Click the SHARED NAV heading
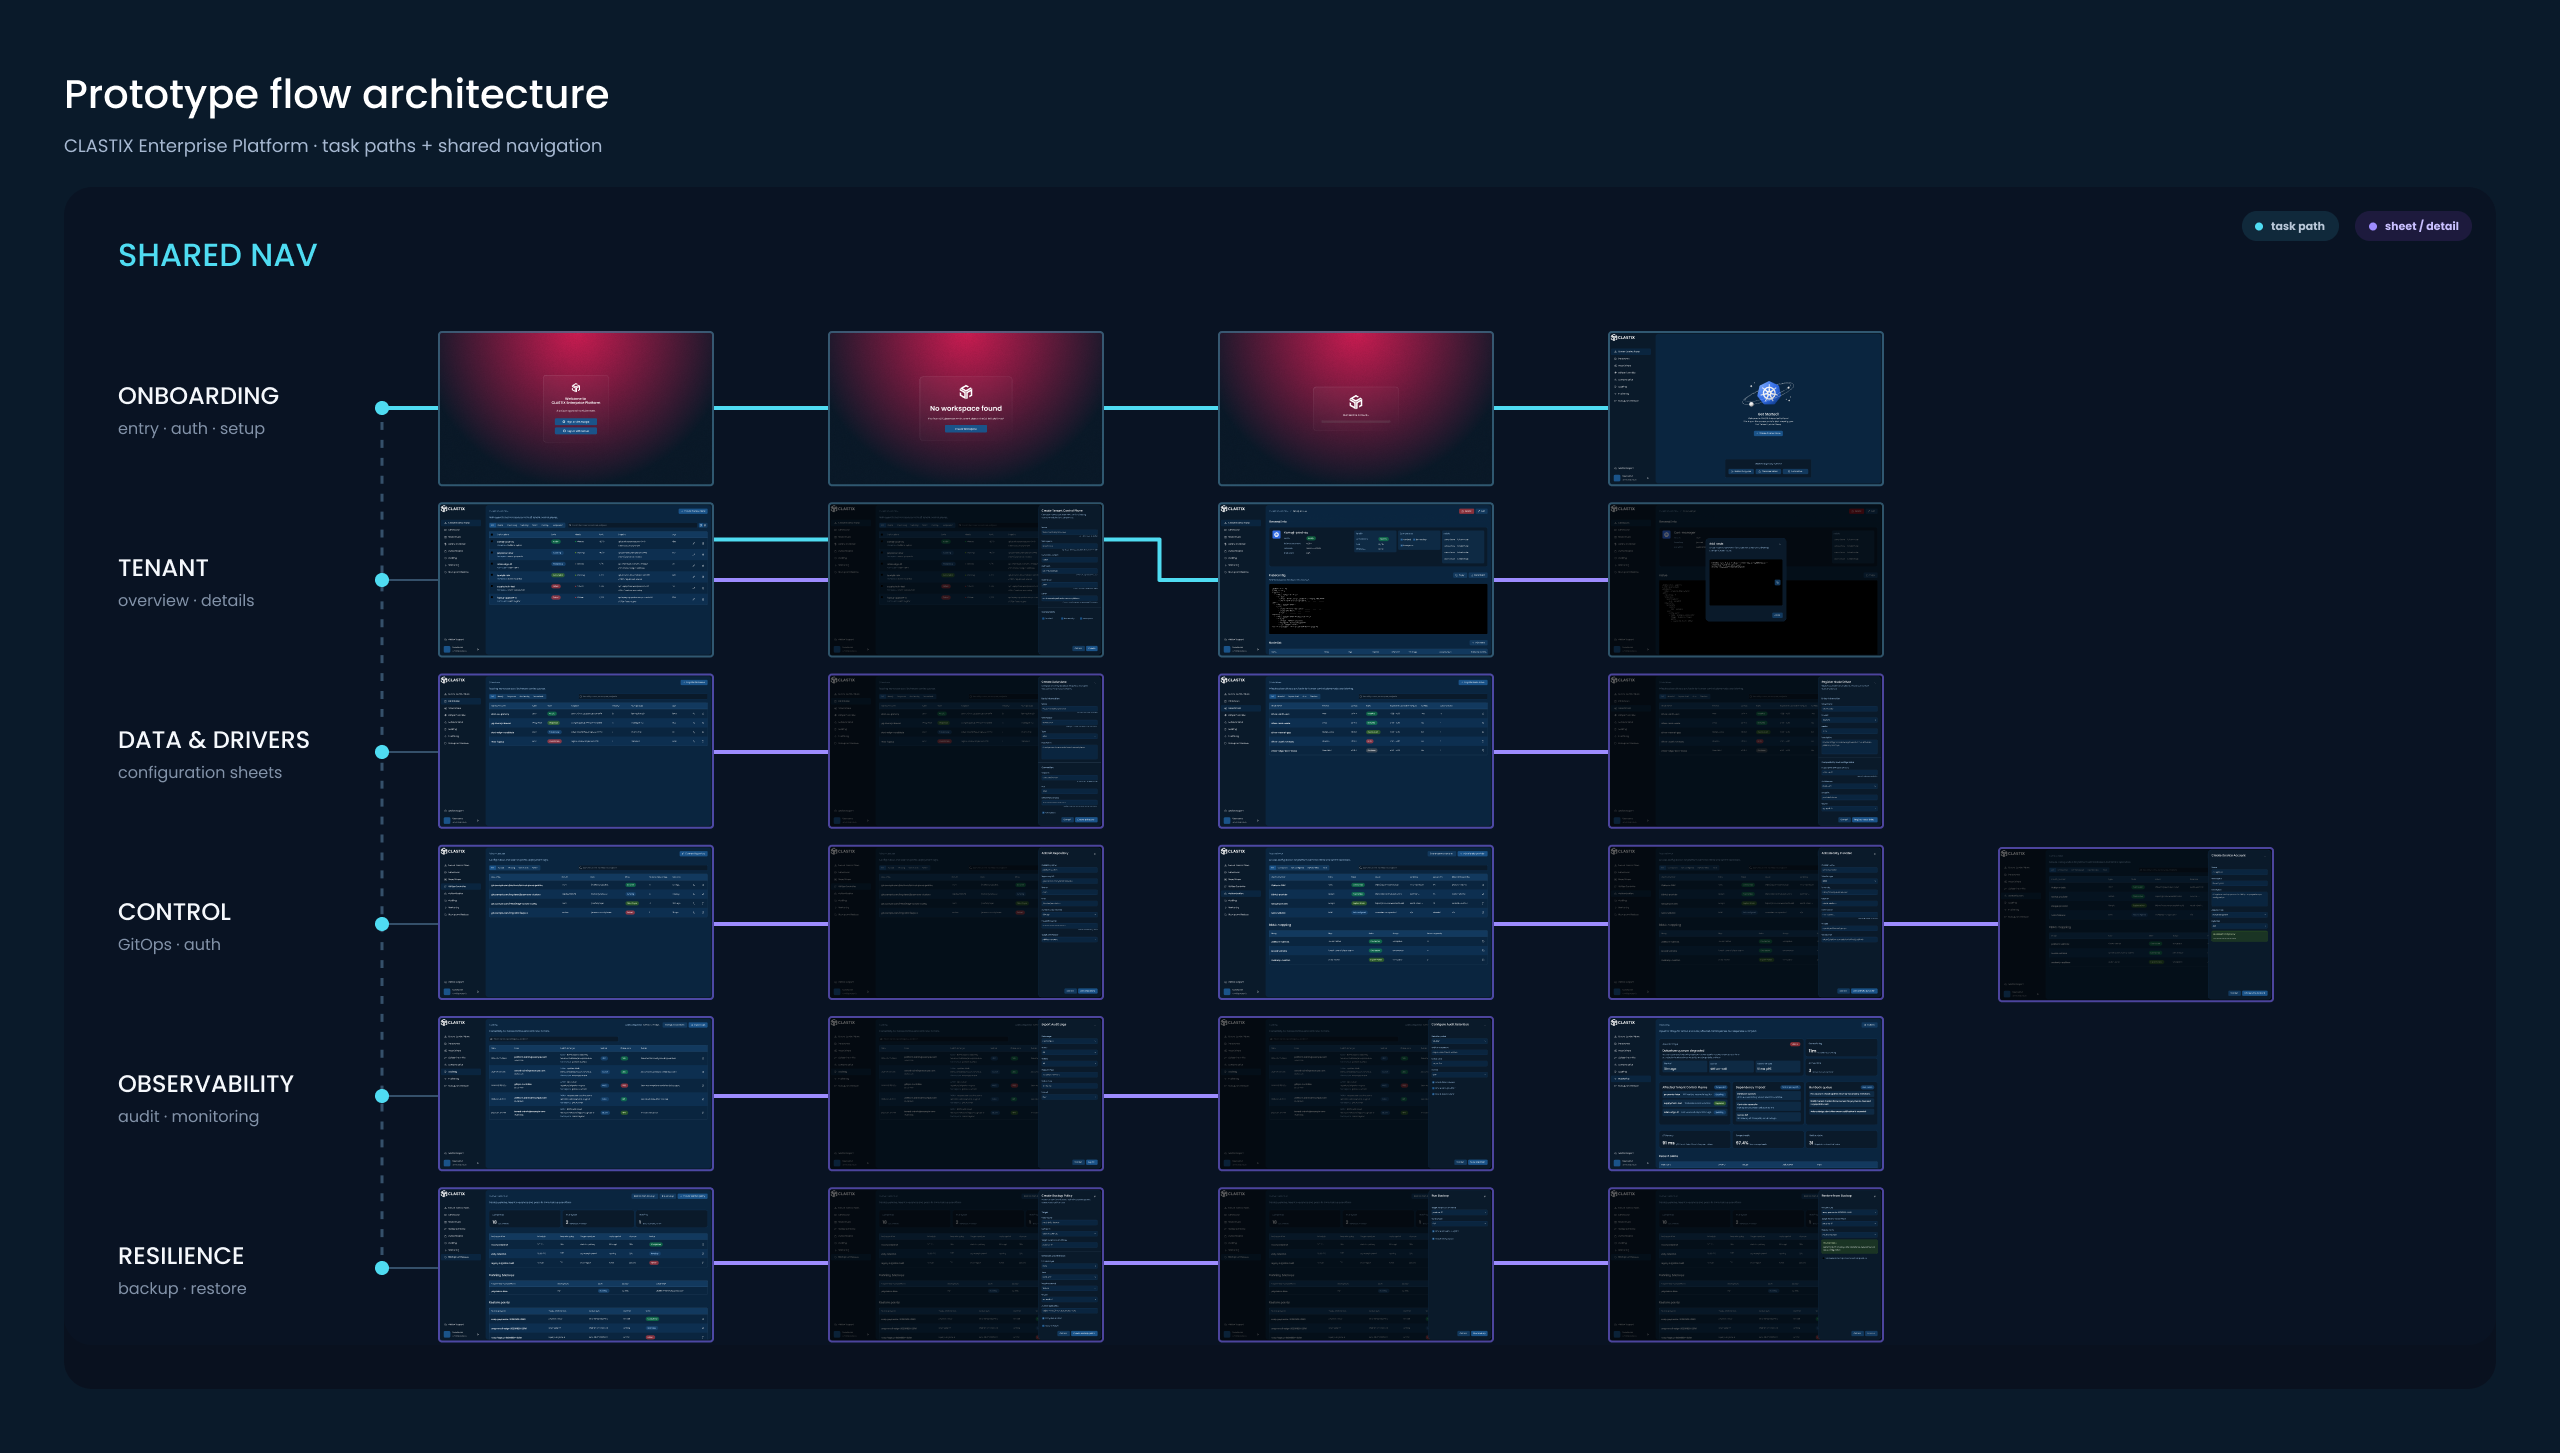The height and width of the screenshot is (1453, 2560). [x=217, y=256]
